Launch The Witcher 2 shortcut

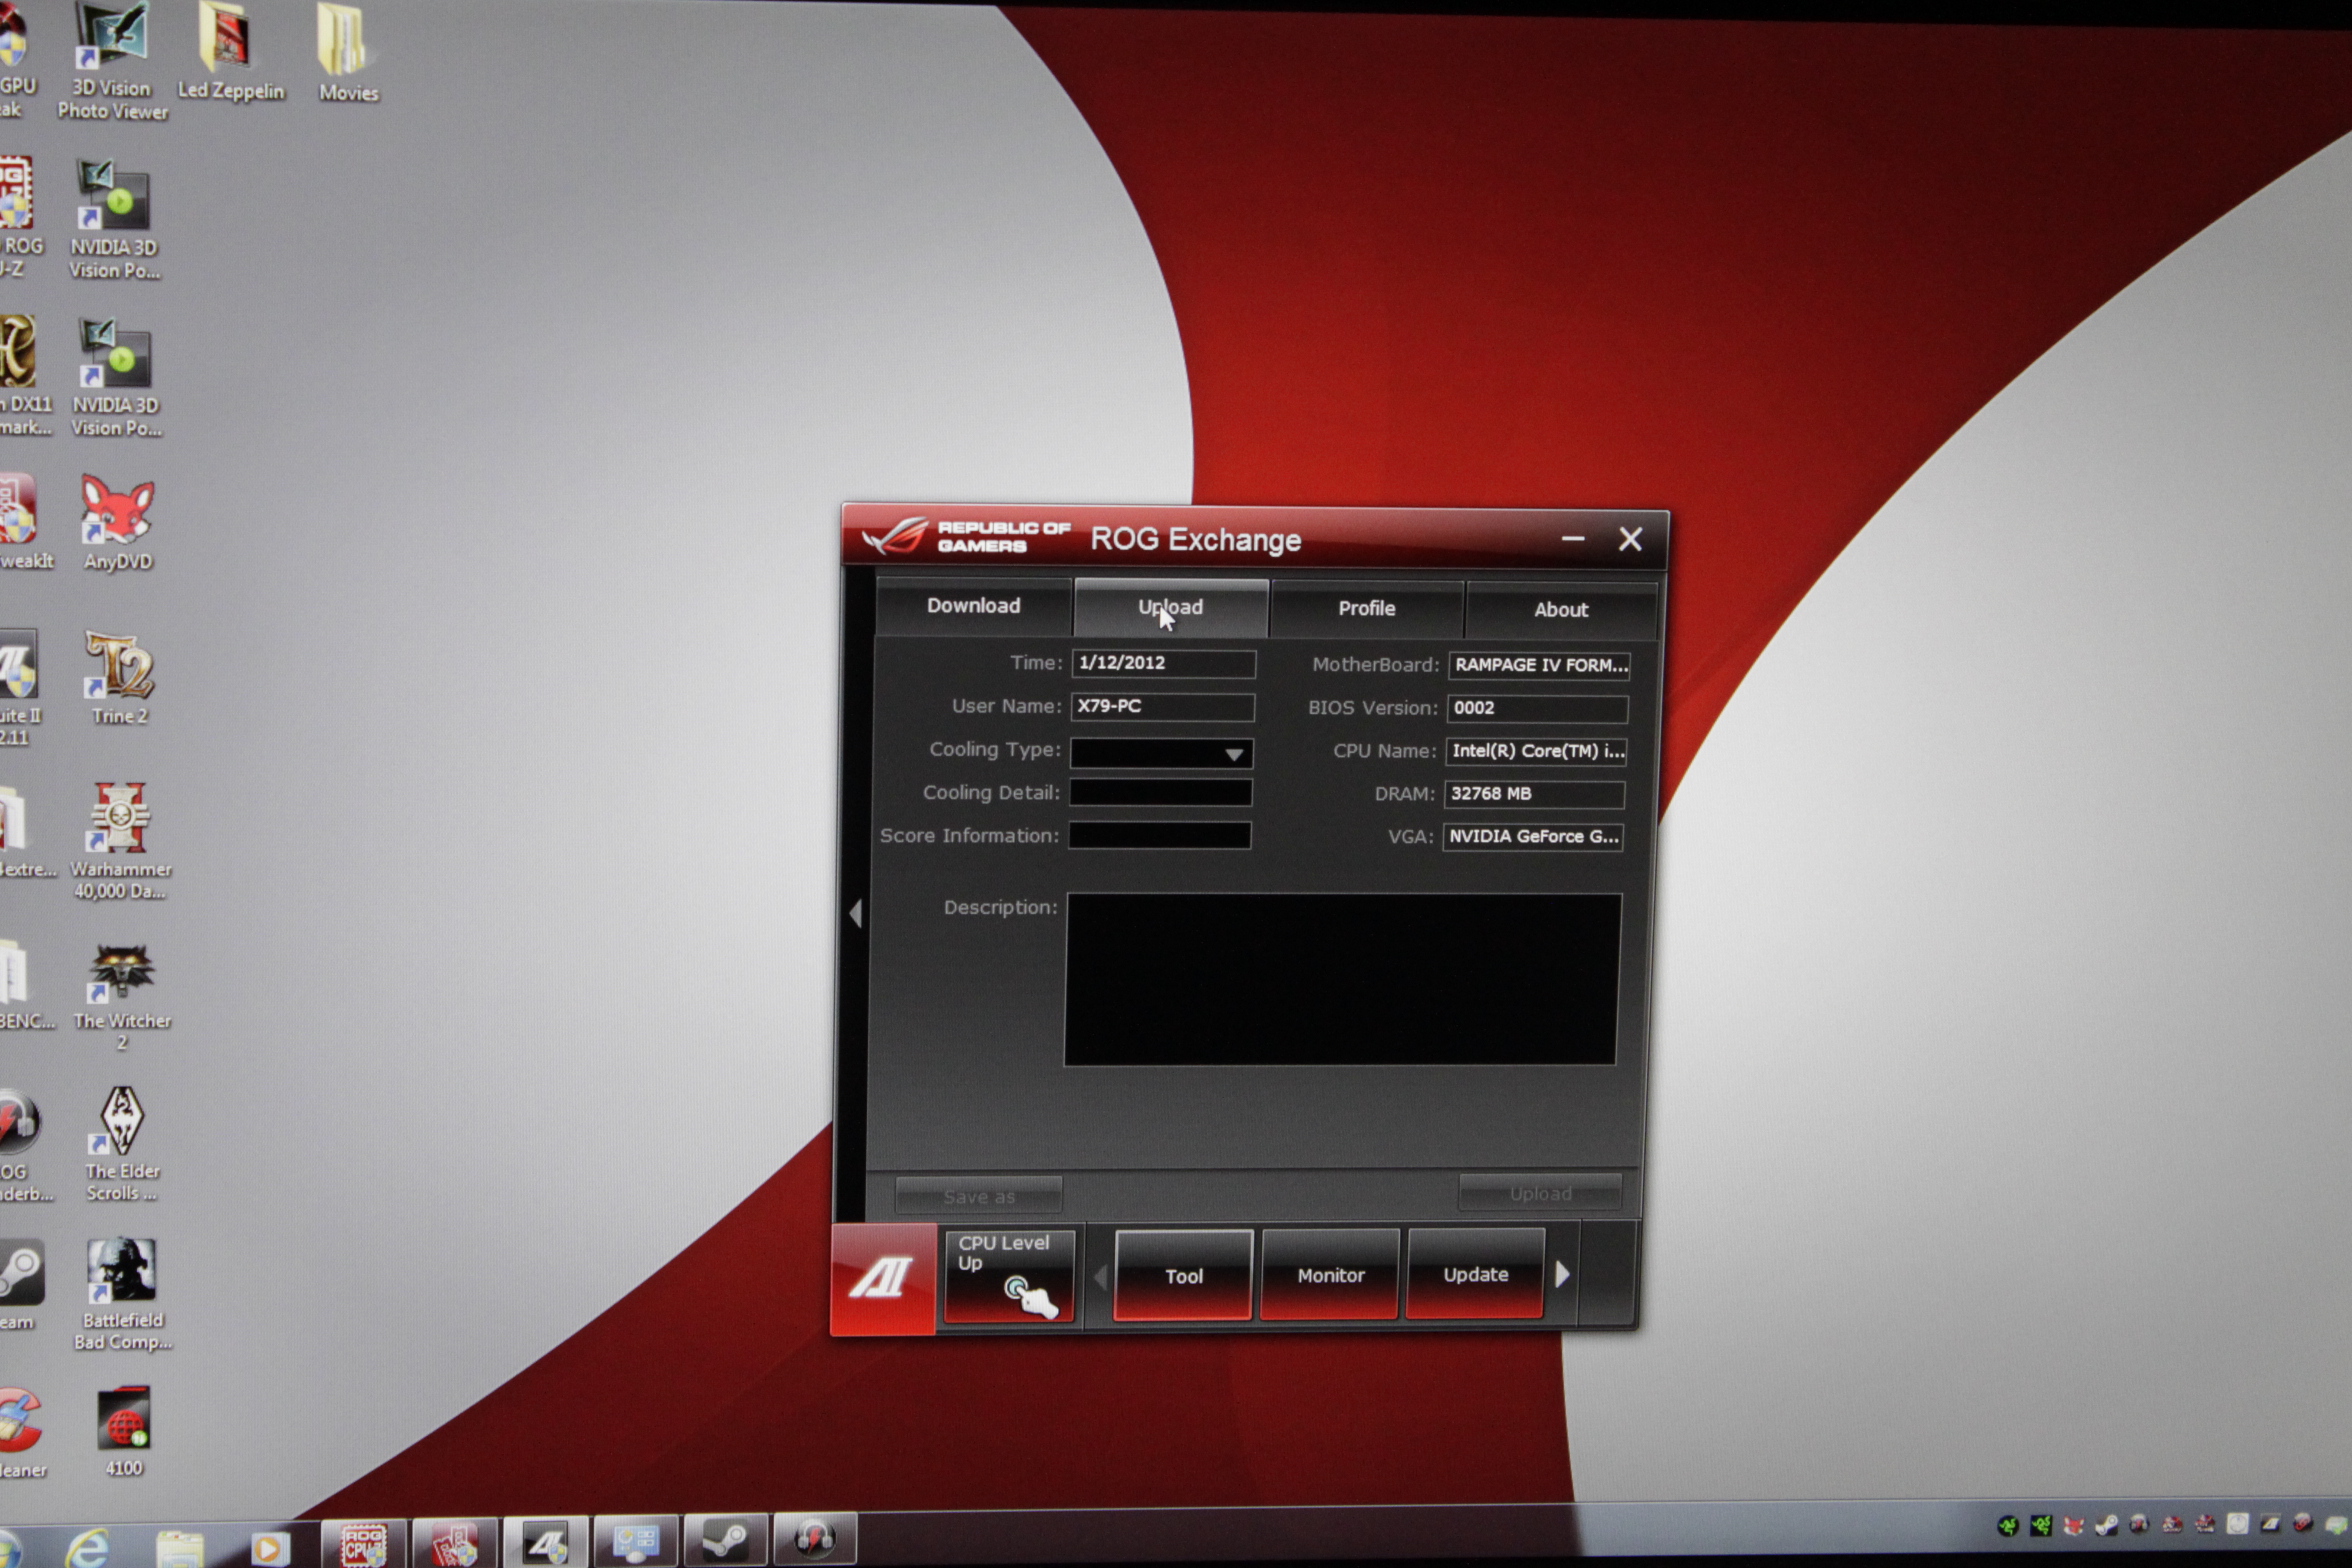[x=122, y=996]
